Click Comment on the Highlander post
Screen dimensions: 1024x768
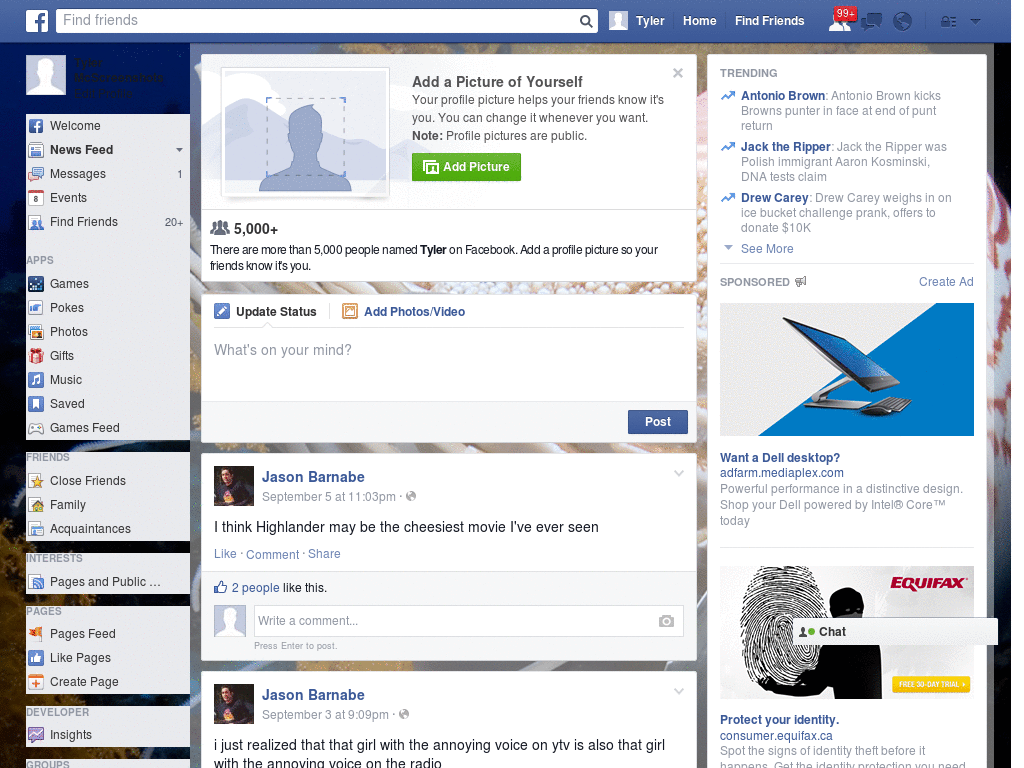tap(272, 554)
